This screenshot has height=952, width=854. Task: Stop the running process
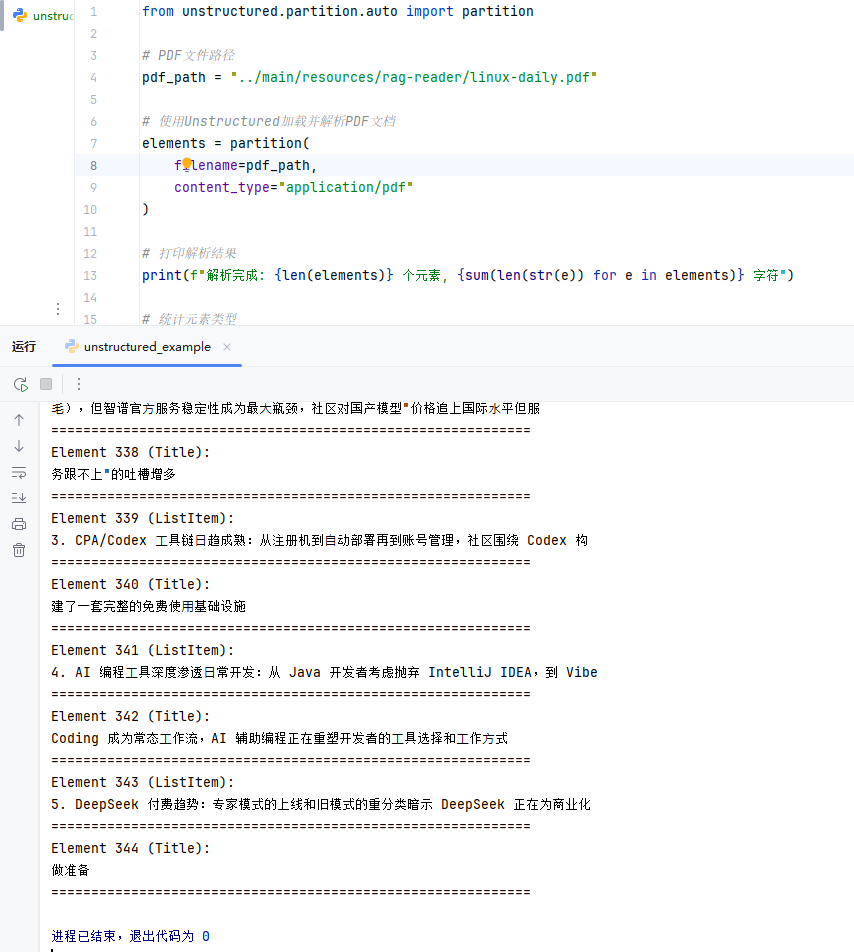(x=45, y=383)
